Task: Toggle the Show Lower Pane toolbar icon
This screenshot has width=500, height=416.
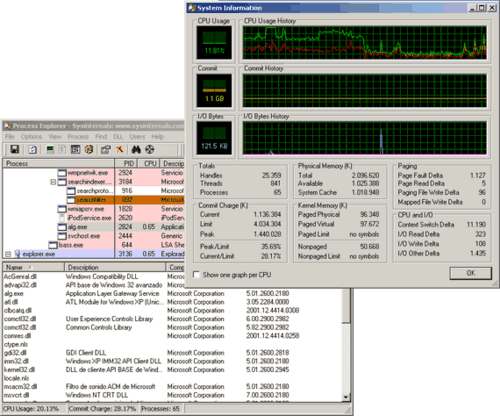Action: (76, 149)
